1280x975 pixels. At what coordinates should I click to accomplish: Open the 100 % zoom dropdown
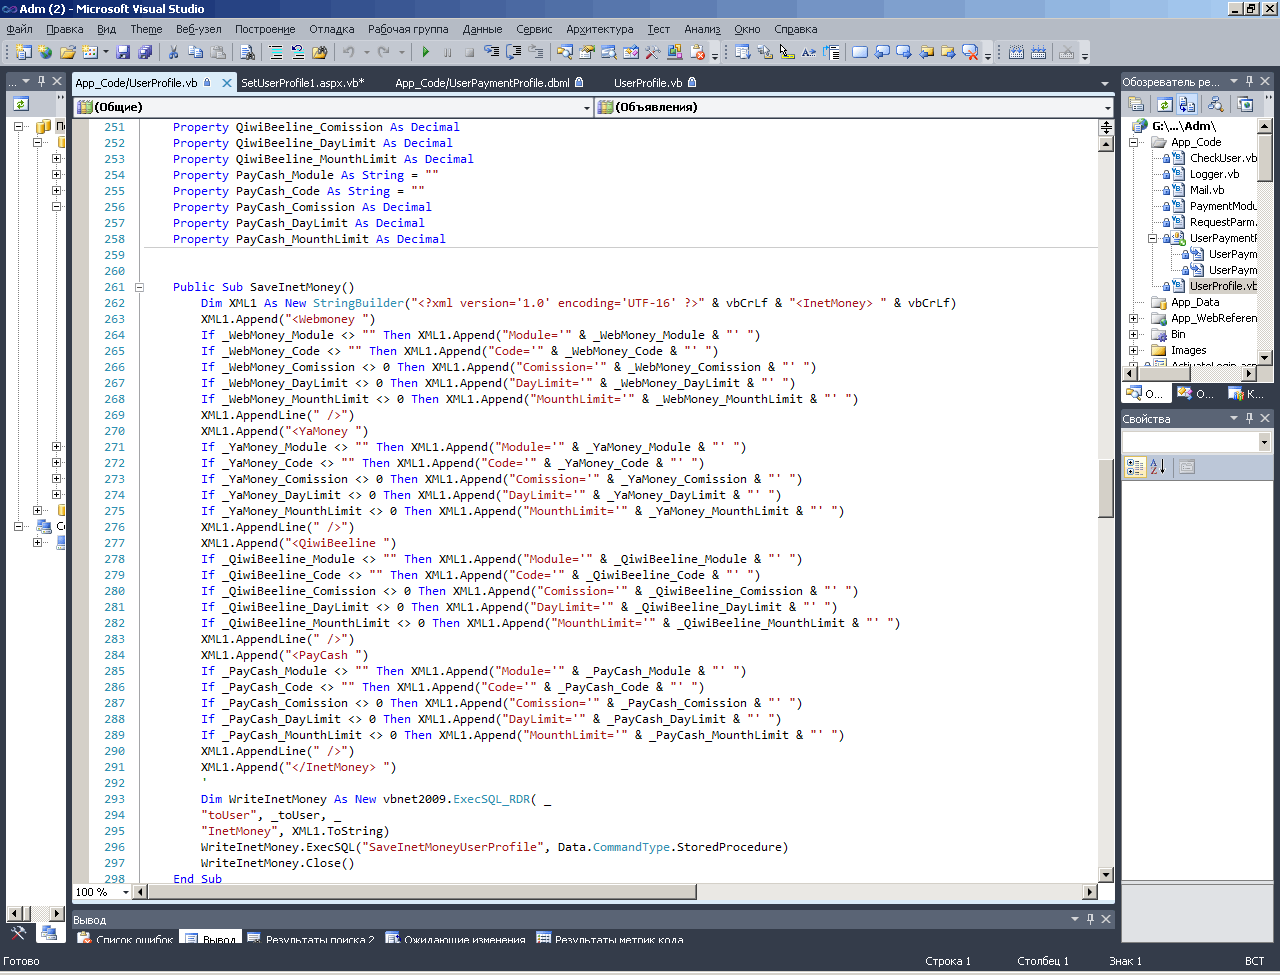[125, 892]
